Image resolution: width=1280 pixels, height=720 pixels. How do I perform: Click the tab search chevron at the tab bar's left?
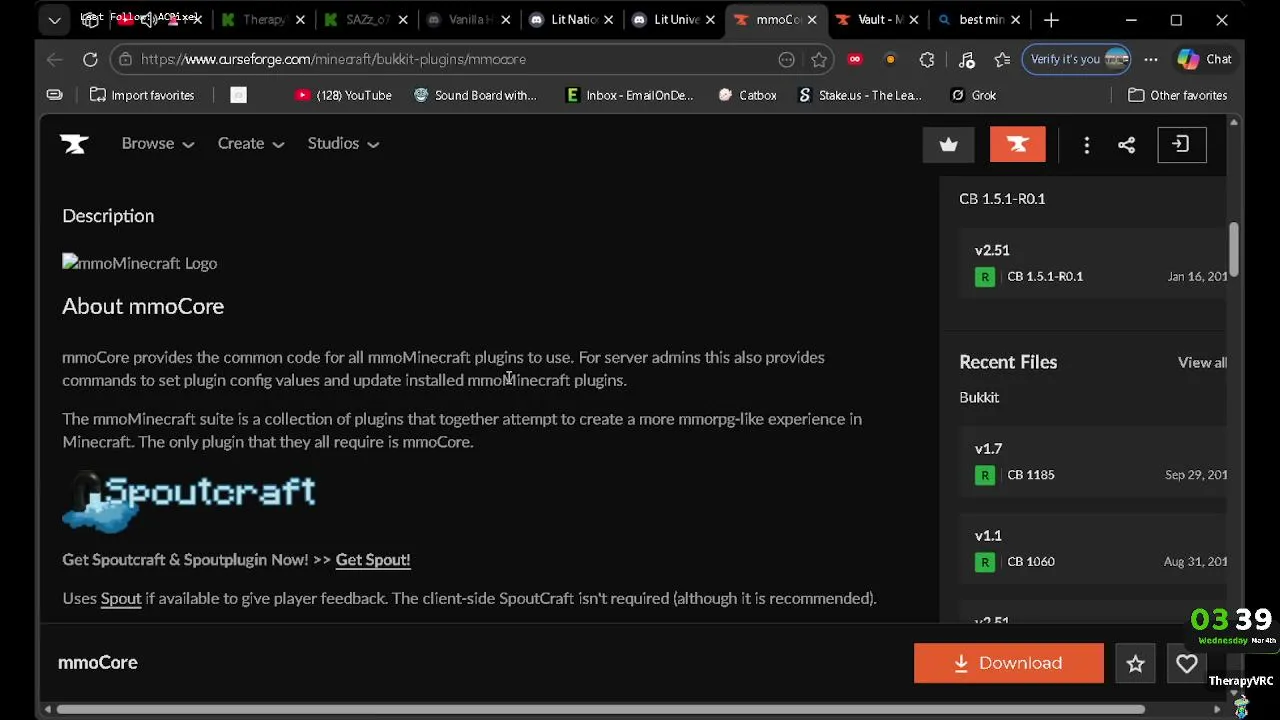point(54,19)
